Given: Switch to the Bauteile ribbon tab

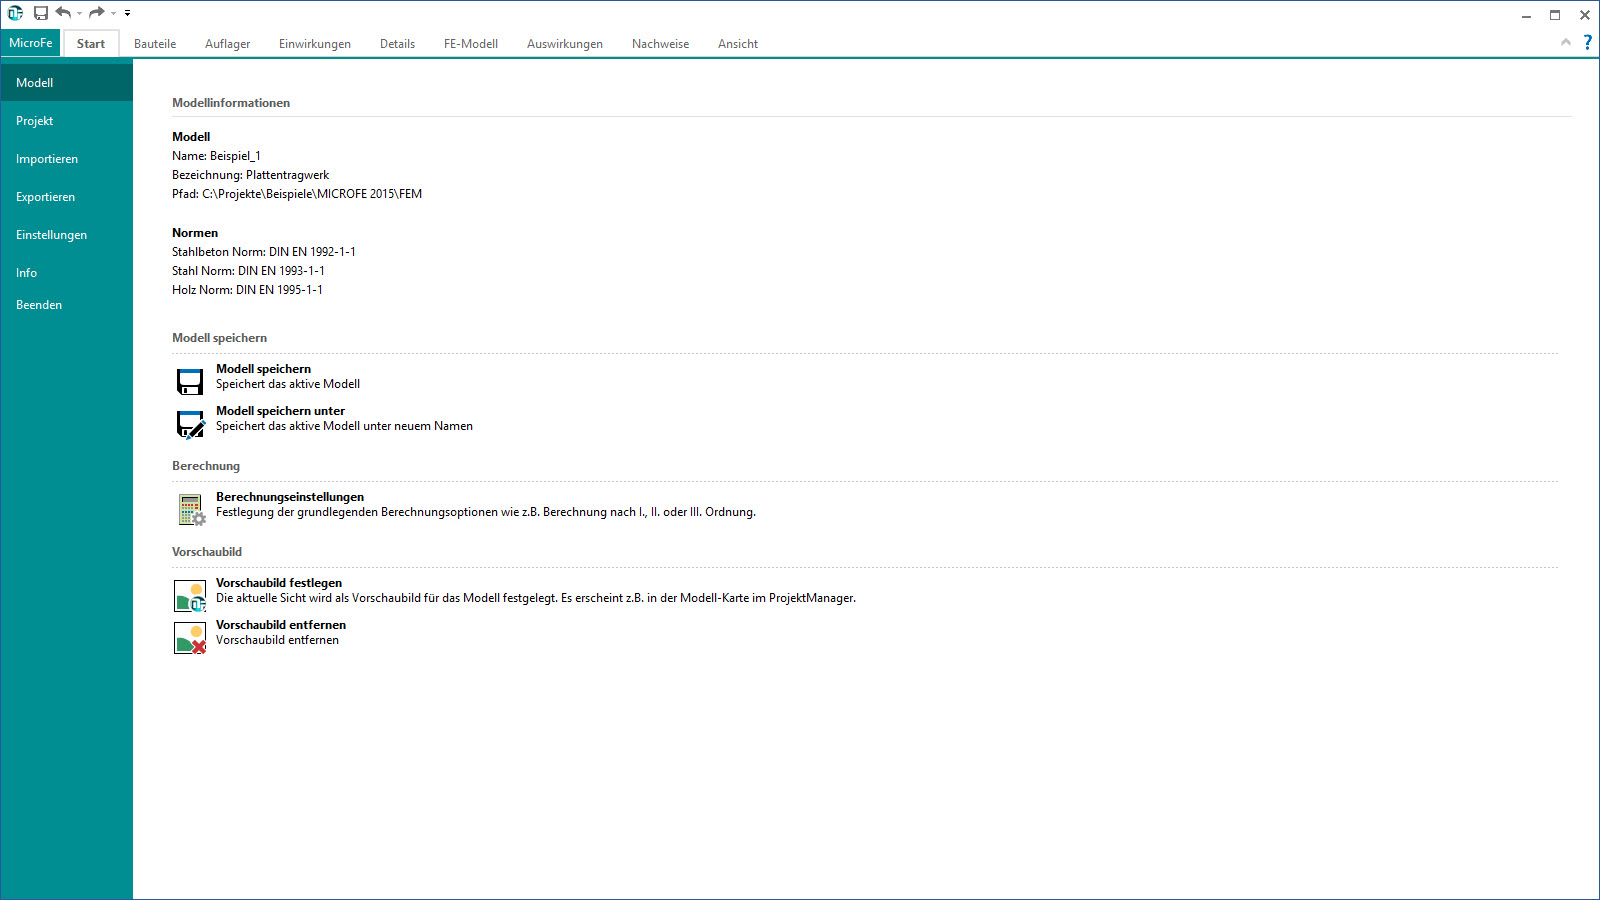Looking at the screenshot, I should click(x=155, y=44).
